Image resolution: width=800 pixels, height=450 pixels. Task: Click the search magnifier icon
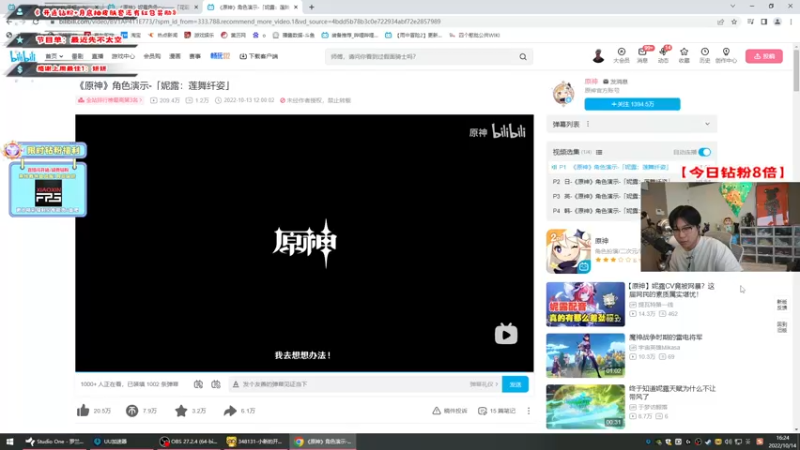(x=523, y=57)
